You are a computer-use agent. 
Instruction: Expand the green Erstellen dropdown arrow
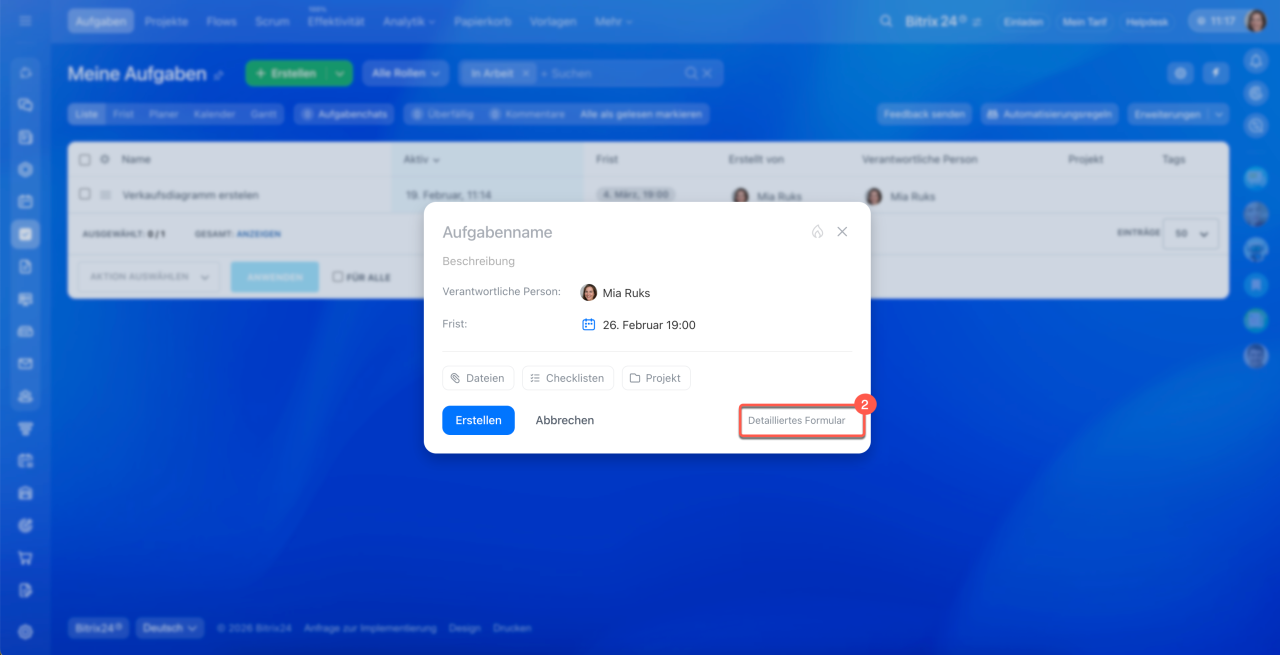click(341, 73)
